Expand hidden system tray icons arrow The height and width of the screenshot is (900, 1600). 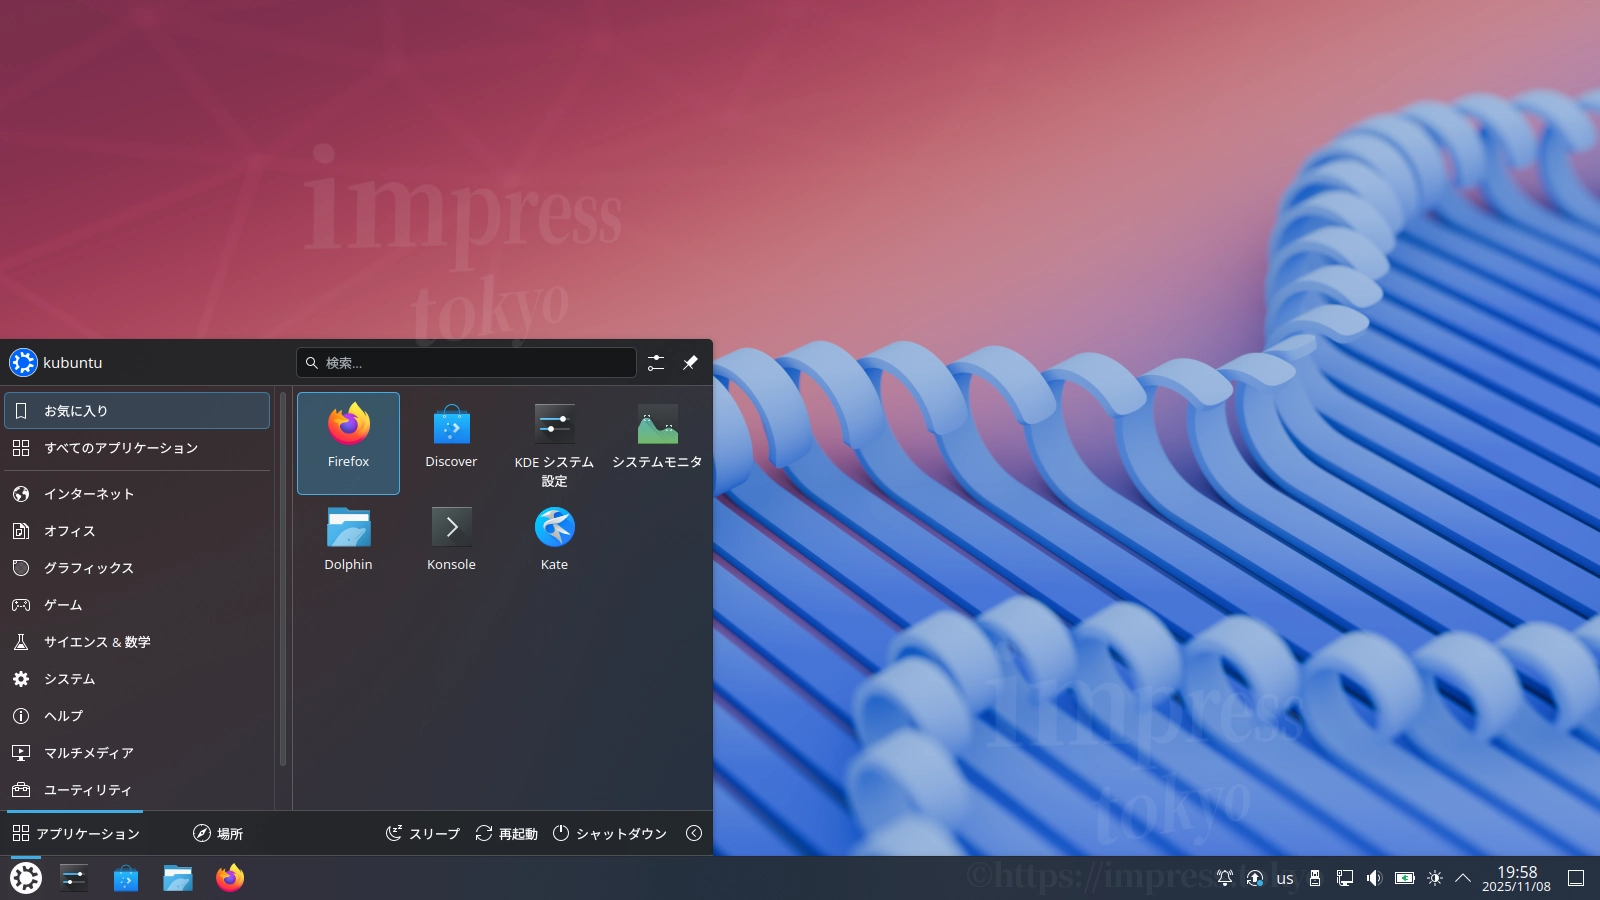1463,878
